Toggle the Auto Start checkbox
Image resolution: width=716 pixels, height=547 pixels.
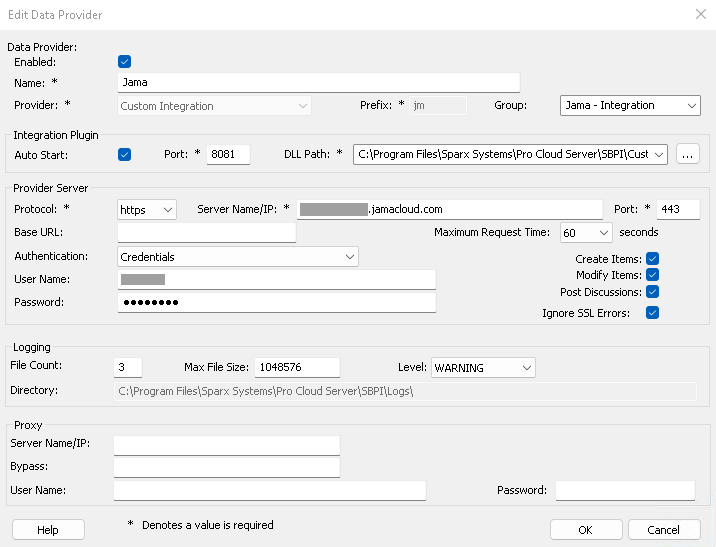coord(125,155)
